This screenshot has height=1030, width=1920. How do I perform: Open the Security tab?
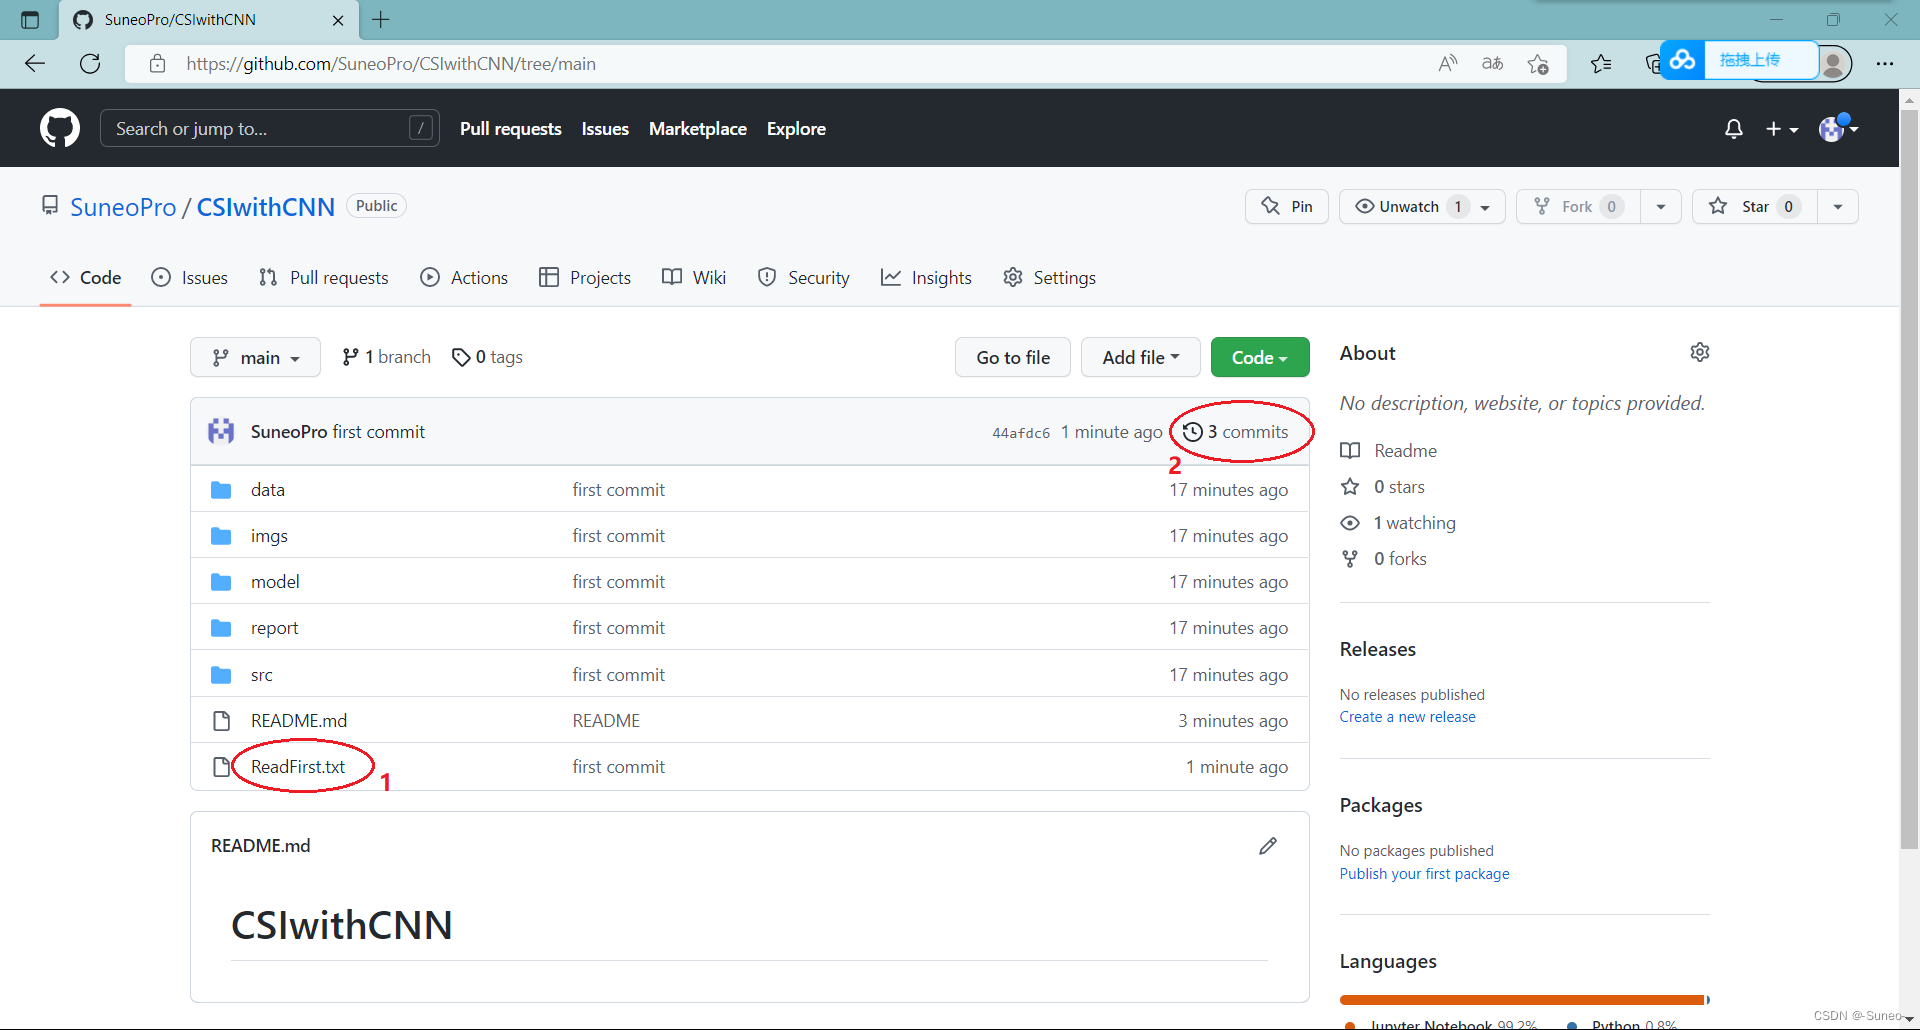coord(804,278)
